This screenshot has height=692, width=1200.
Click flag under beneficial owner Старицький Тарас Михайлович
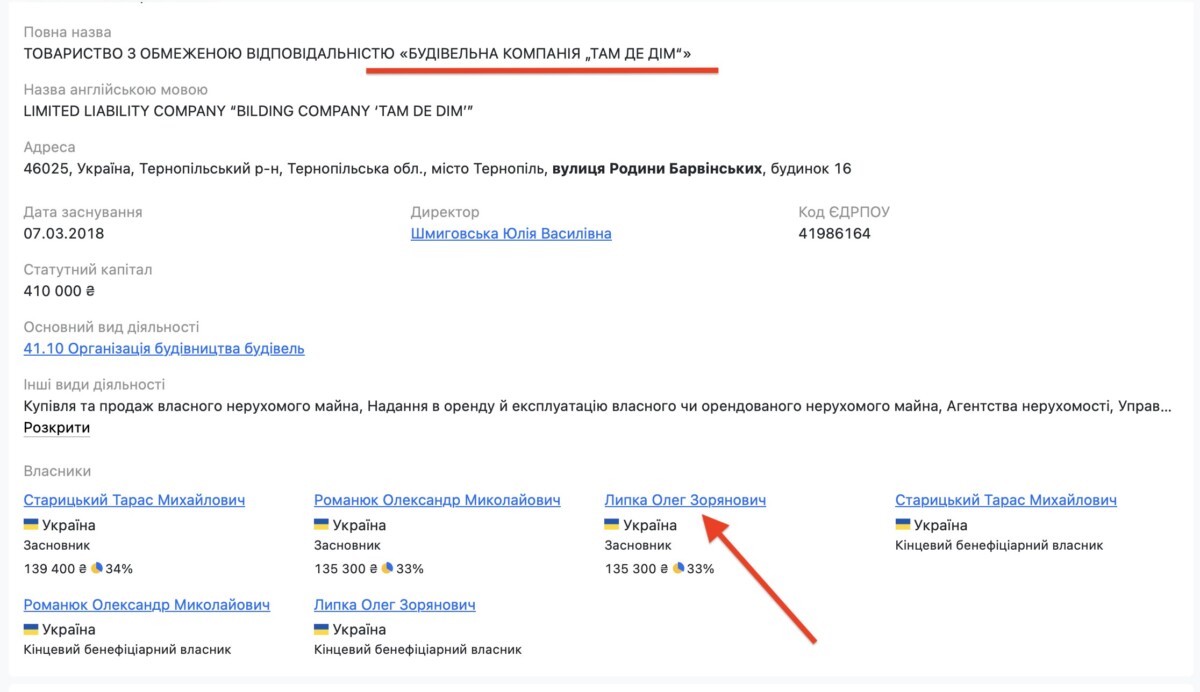click(903, 525)
